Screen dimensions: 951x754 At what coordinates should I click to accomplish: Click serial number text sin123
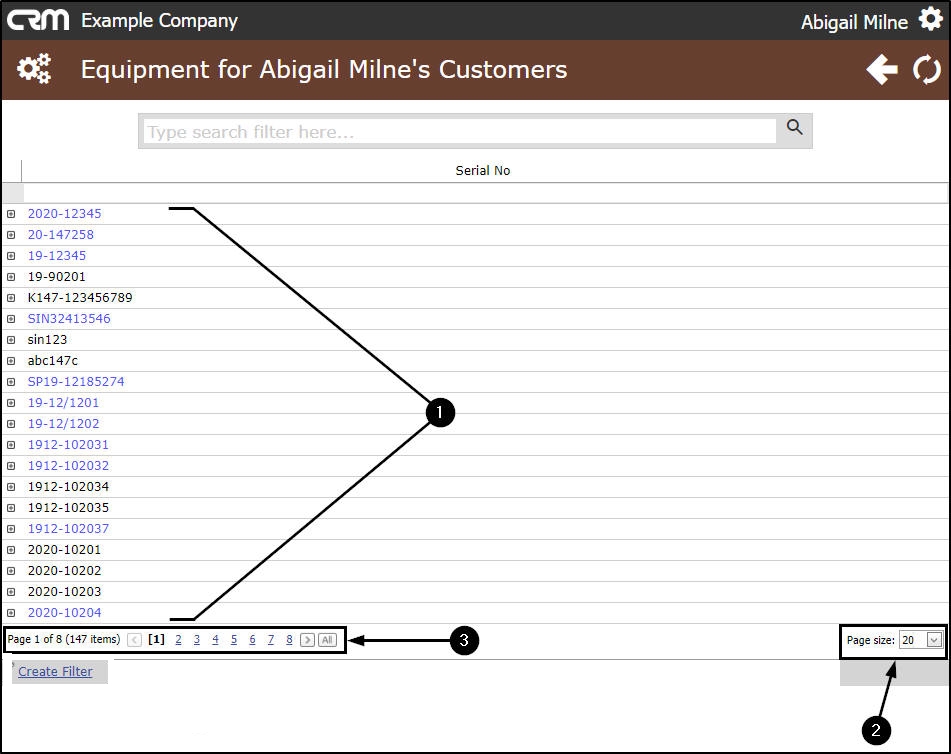[x=47, y=340]
